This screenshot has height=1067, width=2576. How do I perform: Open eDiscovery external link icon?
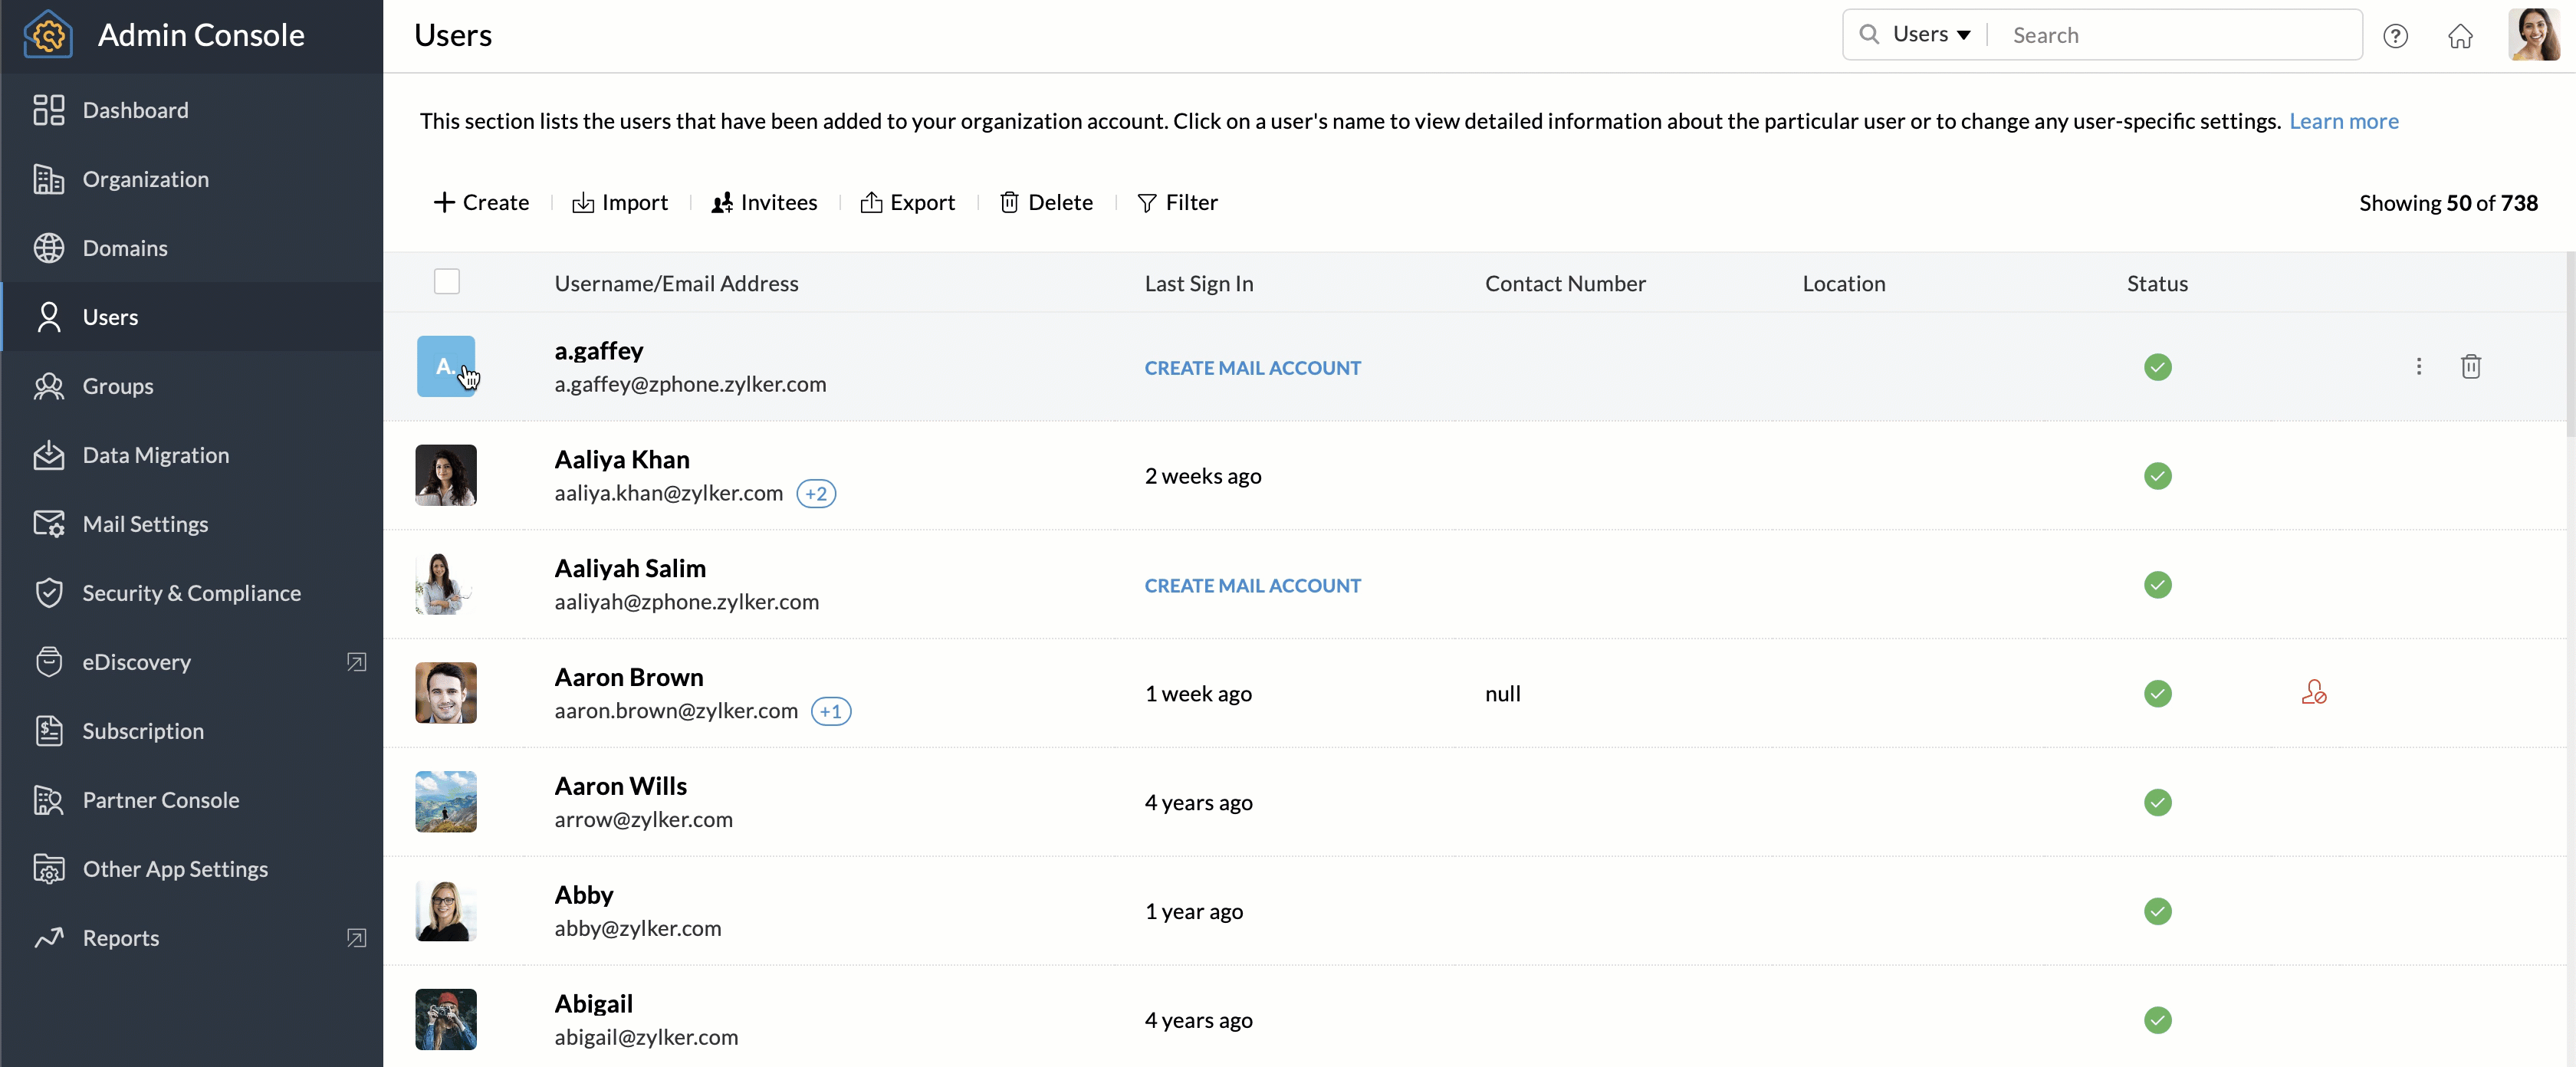point(356,662)
